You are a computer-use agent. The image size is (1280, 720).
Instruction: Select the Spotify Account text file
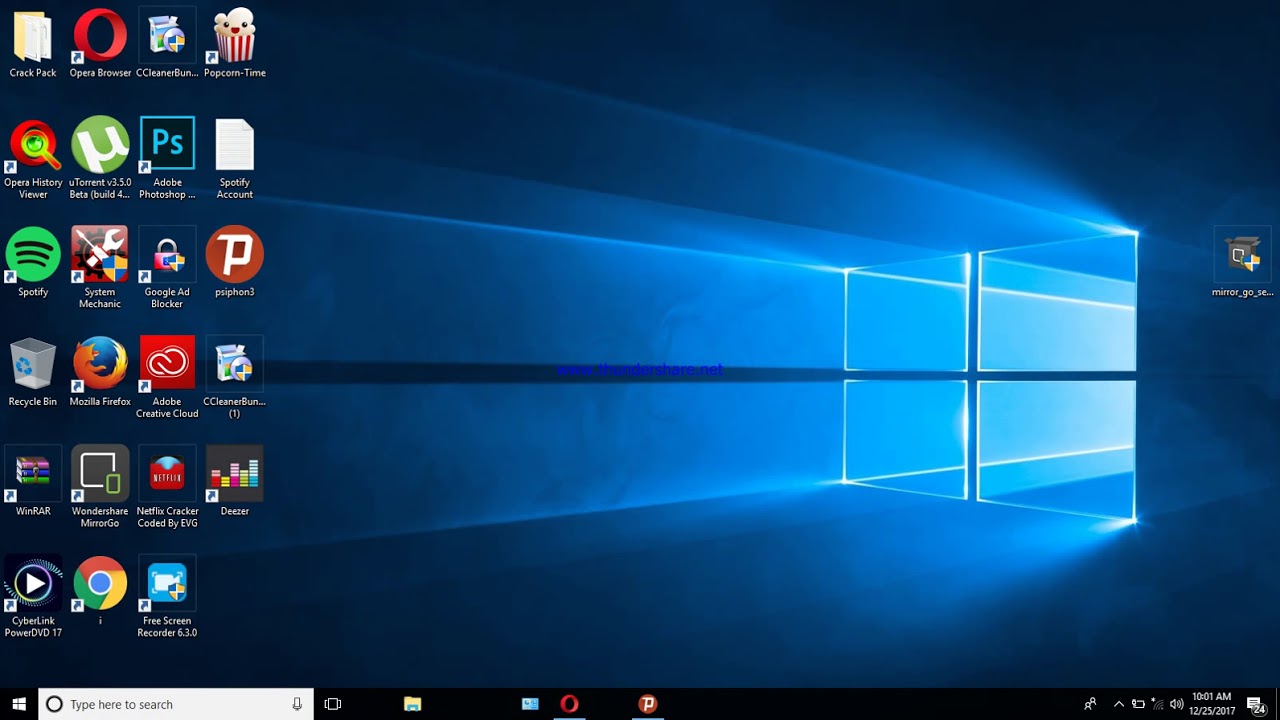pos(235,160)
